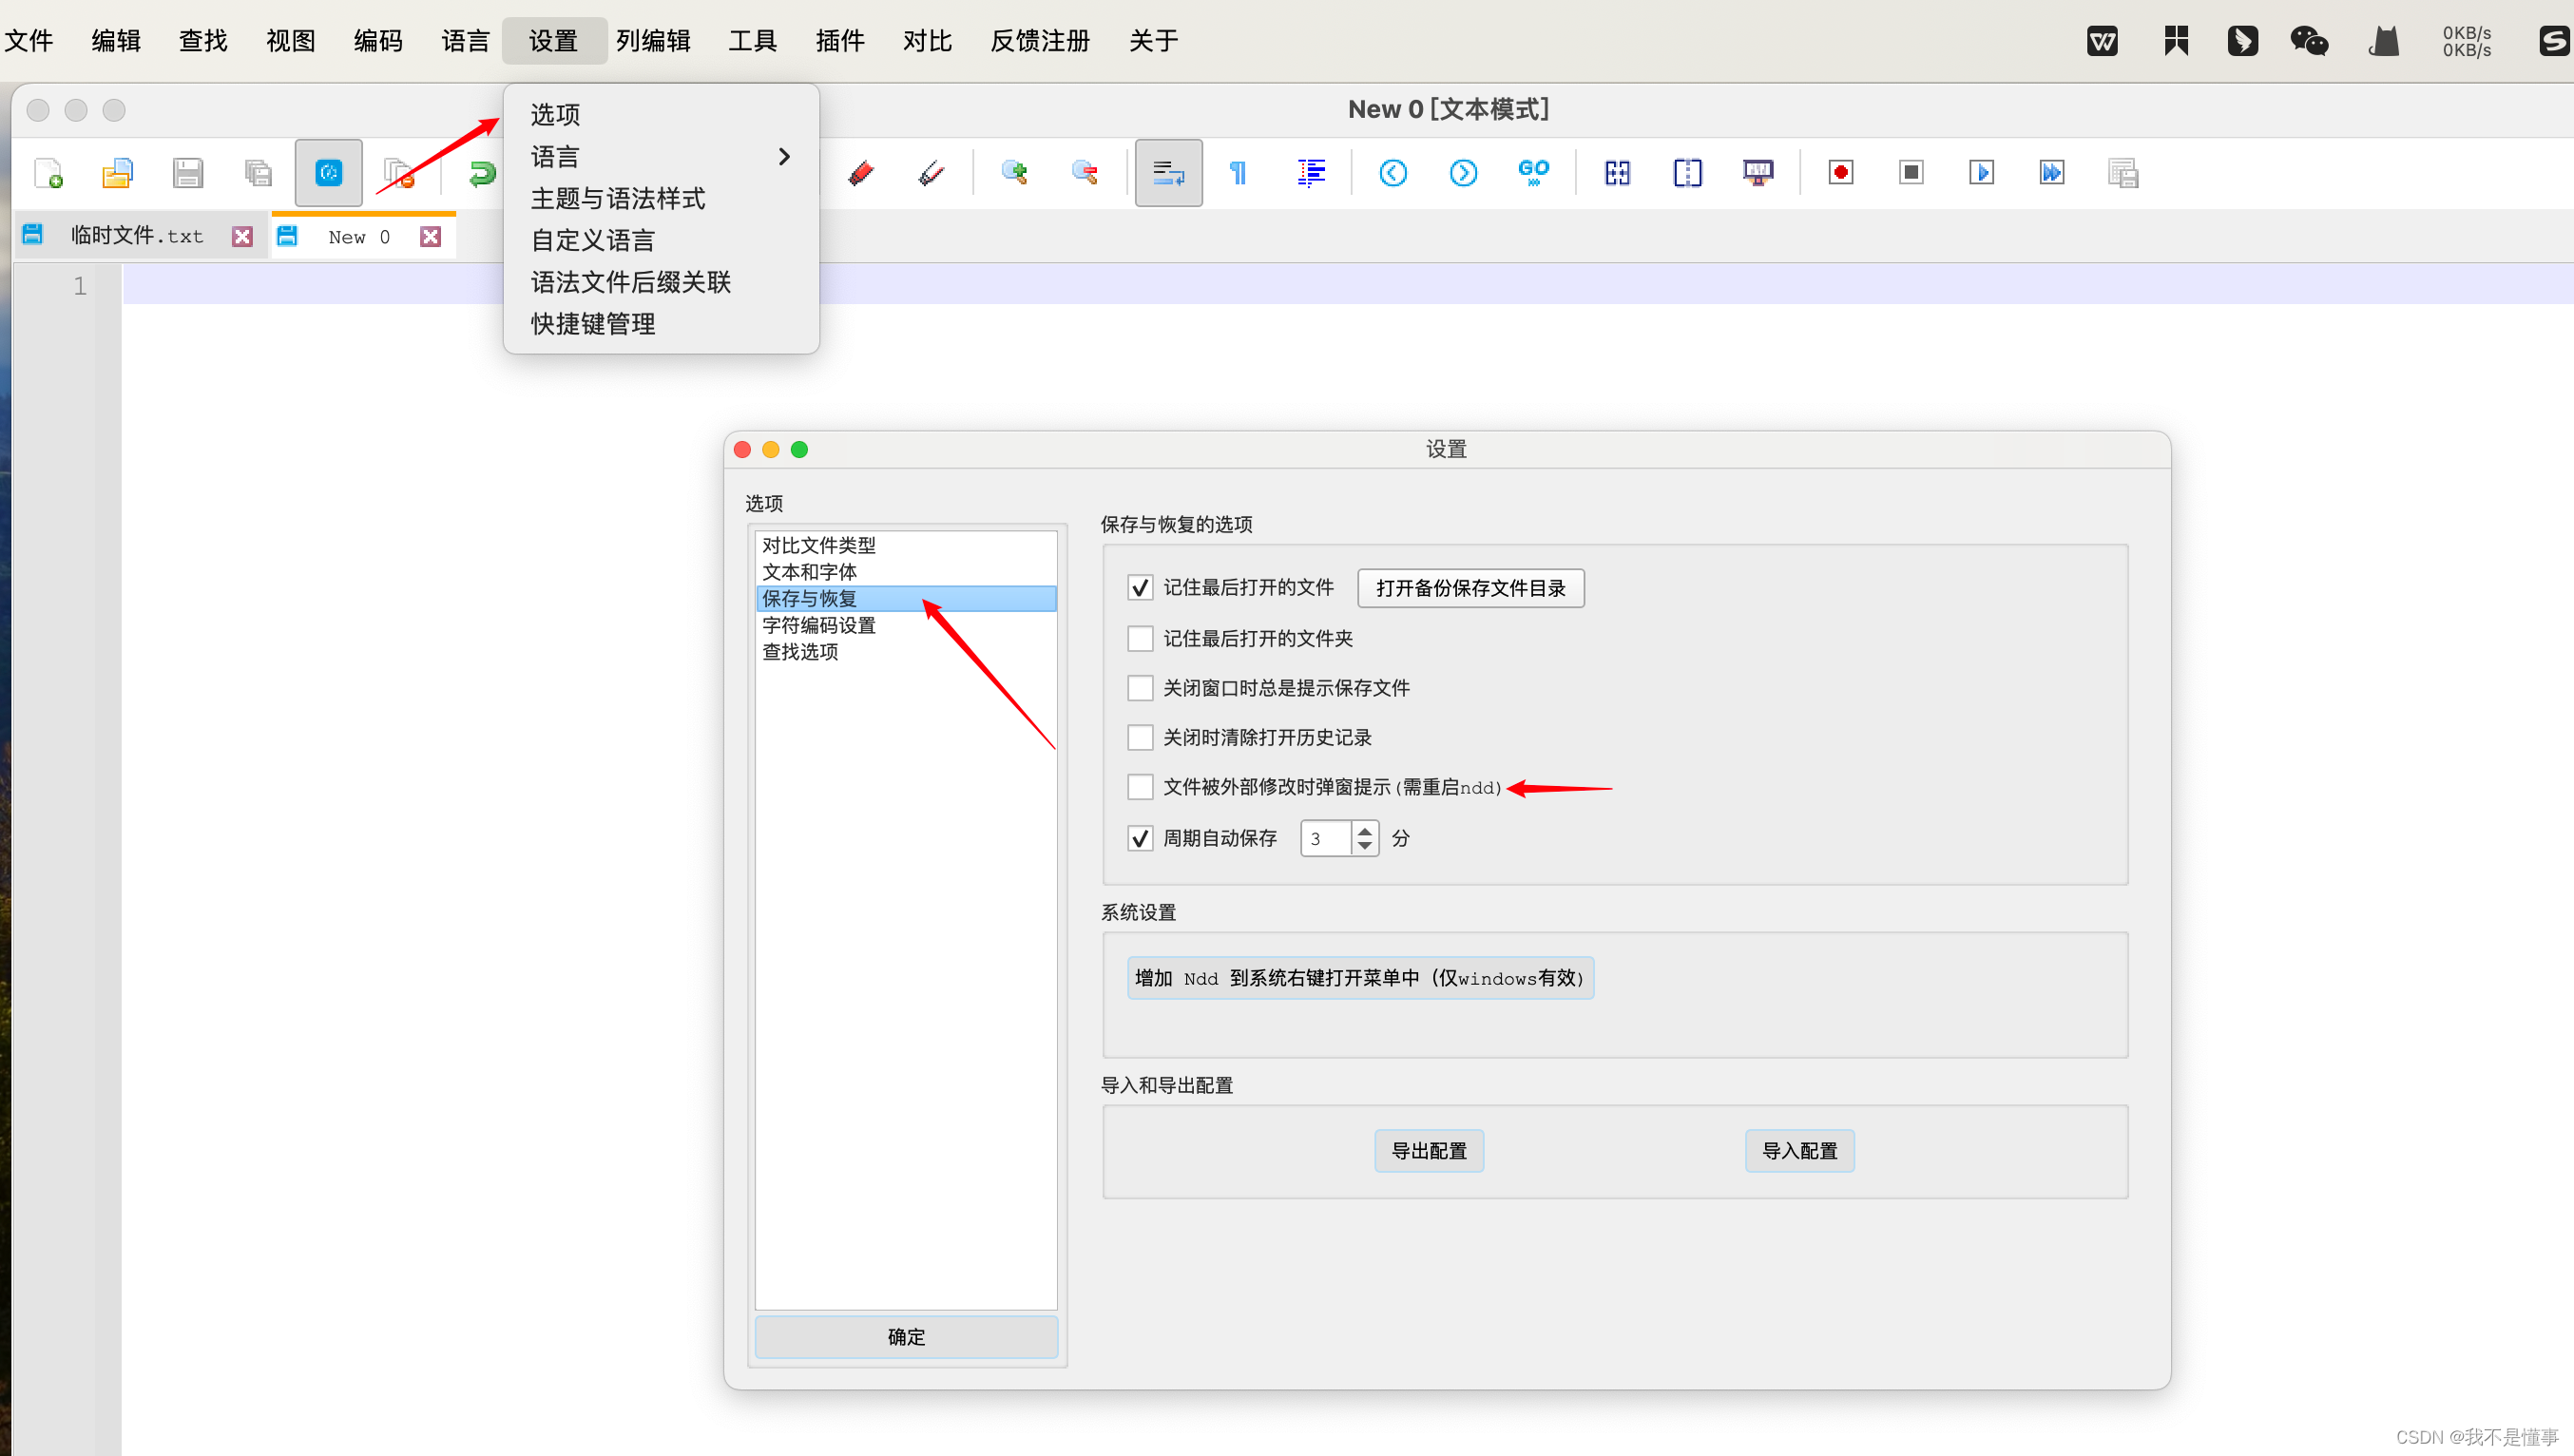Decrease auto-save minutes with down arrow
Viewport: 2574px width, 1456px height.
1365,846
